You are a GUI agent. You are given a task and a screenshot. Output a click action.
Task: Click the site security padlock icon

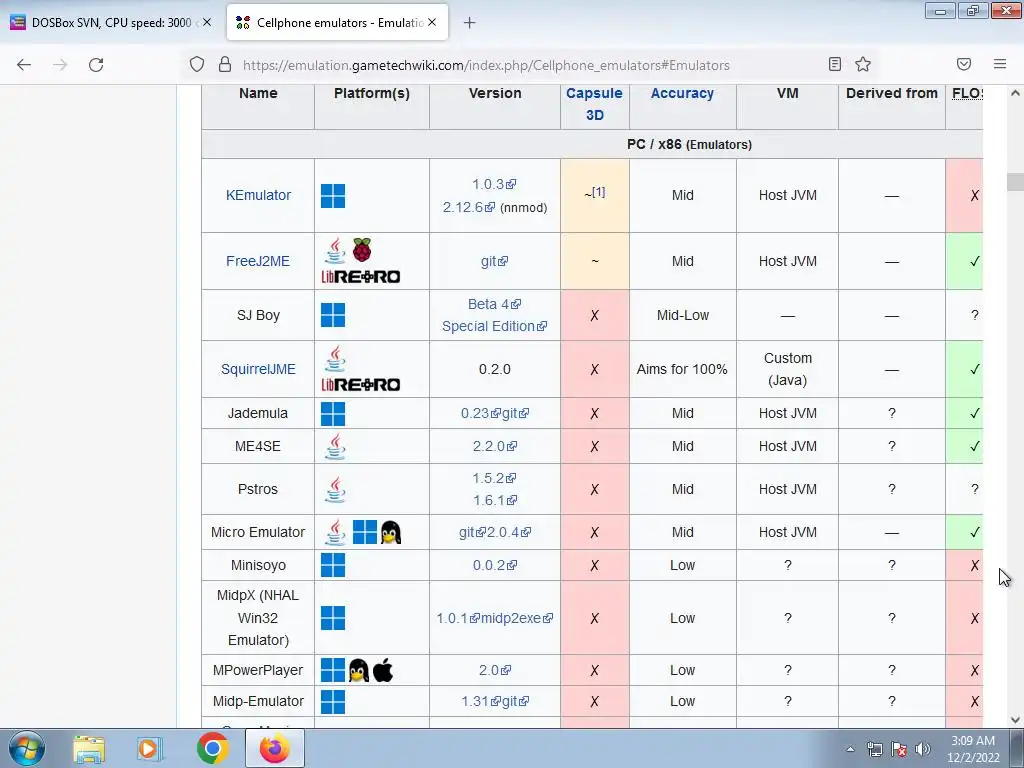click(x=225, y=65)
